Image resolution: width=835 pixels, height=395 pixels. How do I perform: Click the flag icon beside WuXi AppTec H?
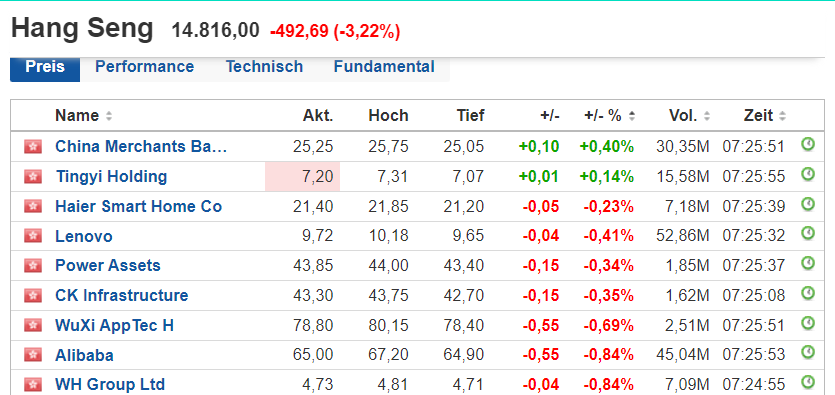click(32, 325)
